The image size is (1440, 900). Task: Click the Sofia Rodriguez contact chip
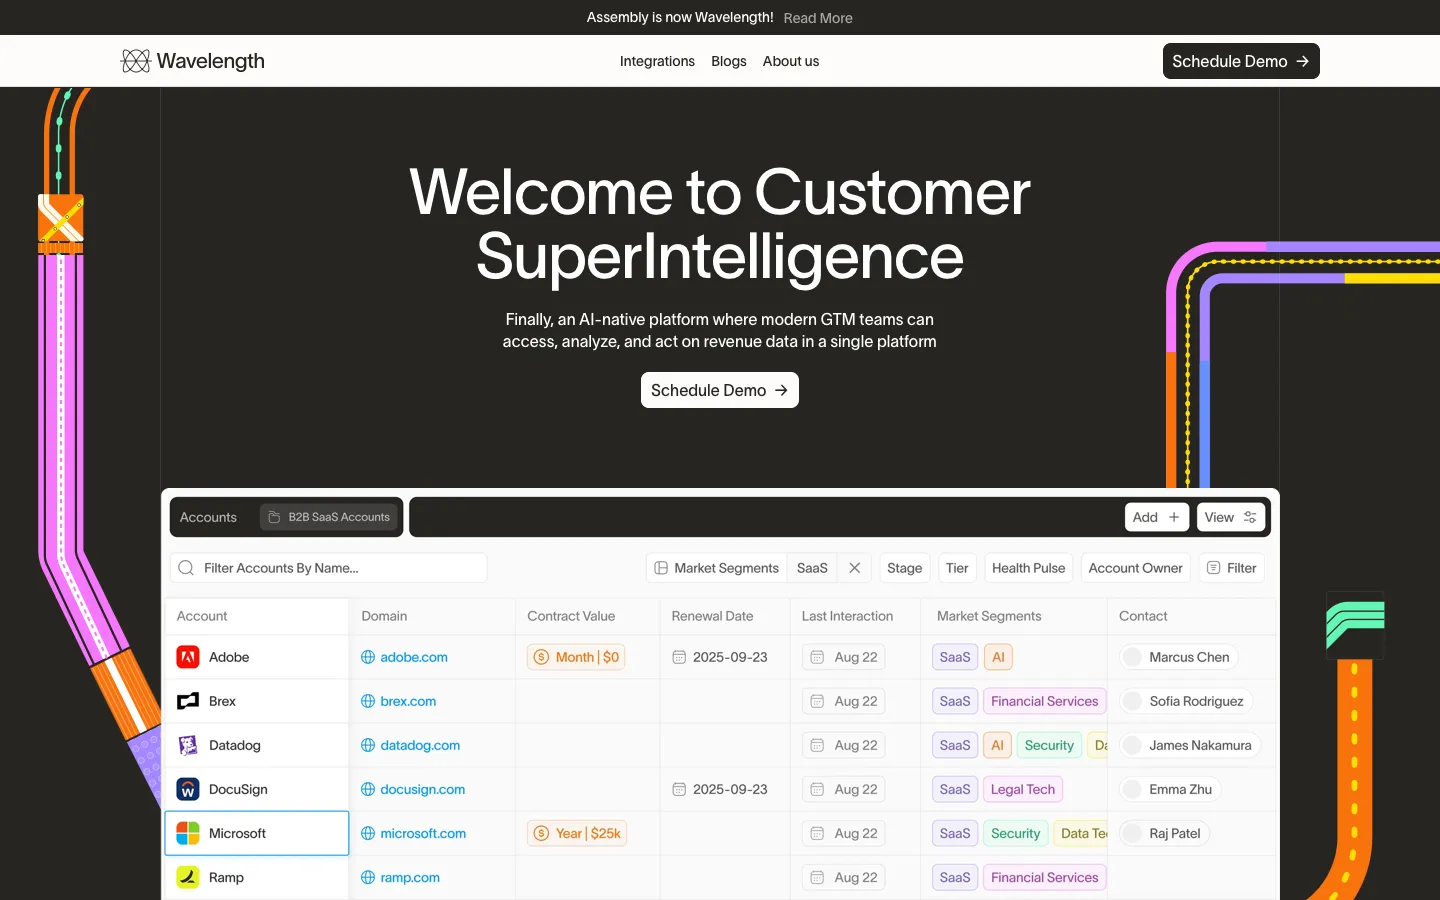click(1185, 701)
